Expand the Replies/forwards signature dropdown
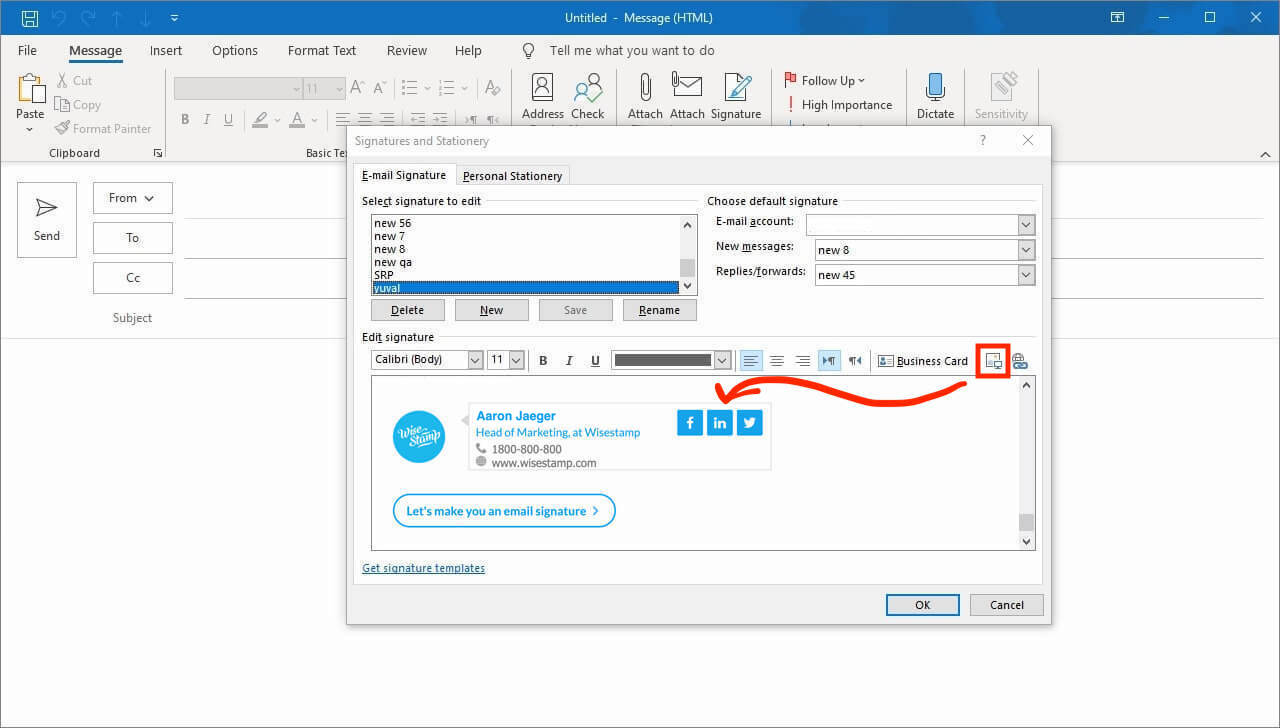The width and height of the screenshot is (1280, 728). [1026, 275]
